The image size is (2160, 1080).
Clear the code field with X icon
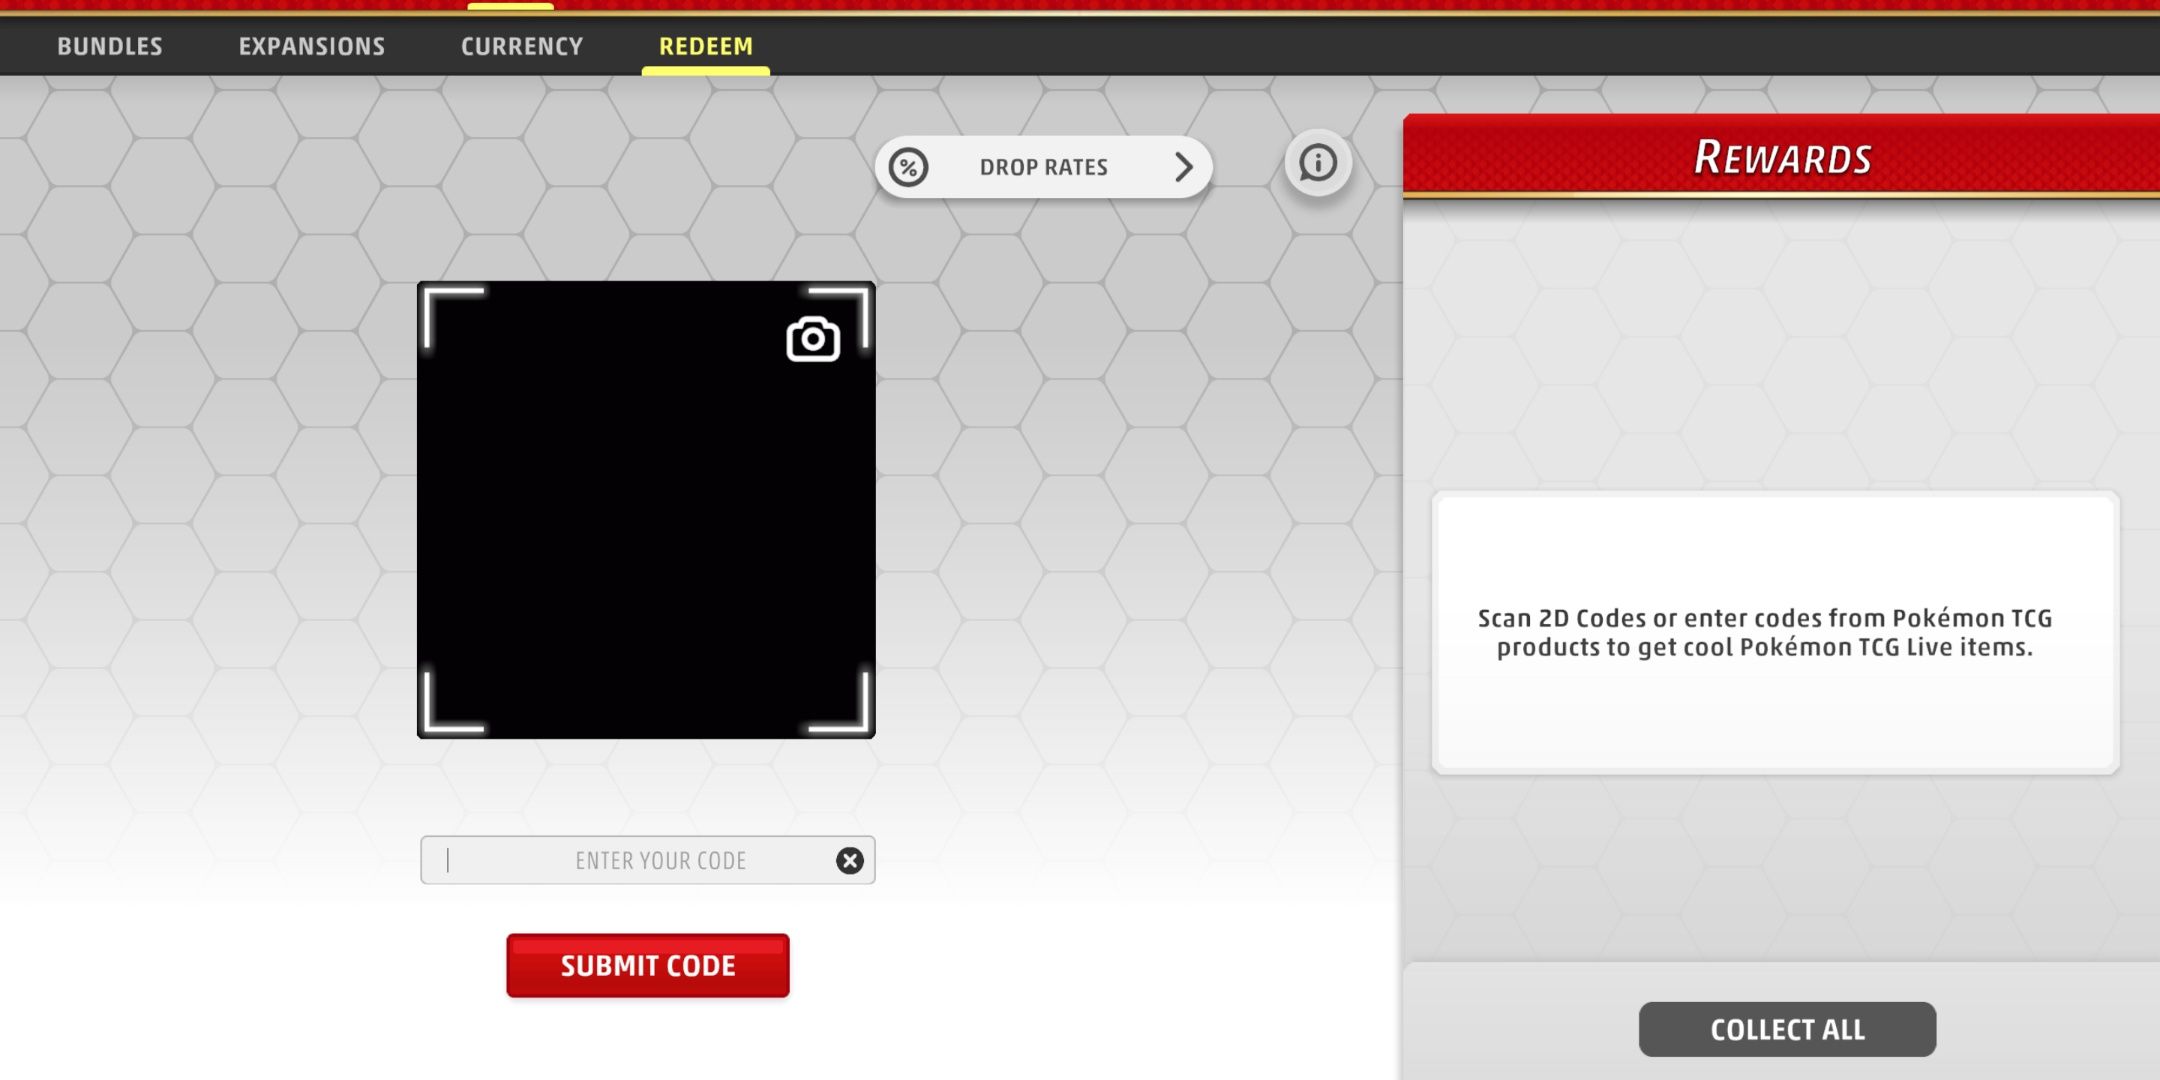point(850,860)
